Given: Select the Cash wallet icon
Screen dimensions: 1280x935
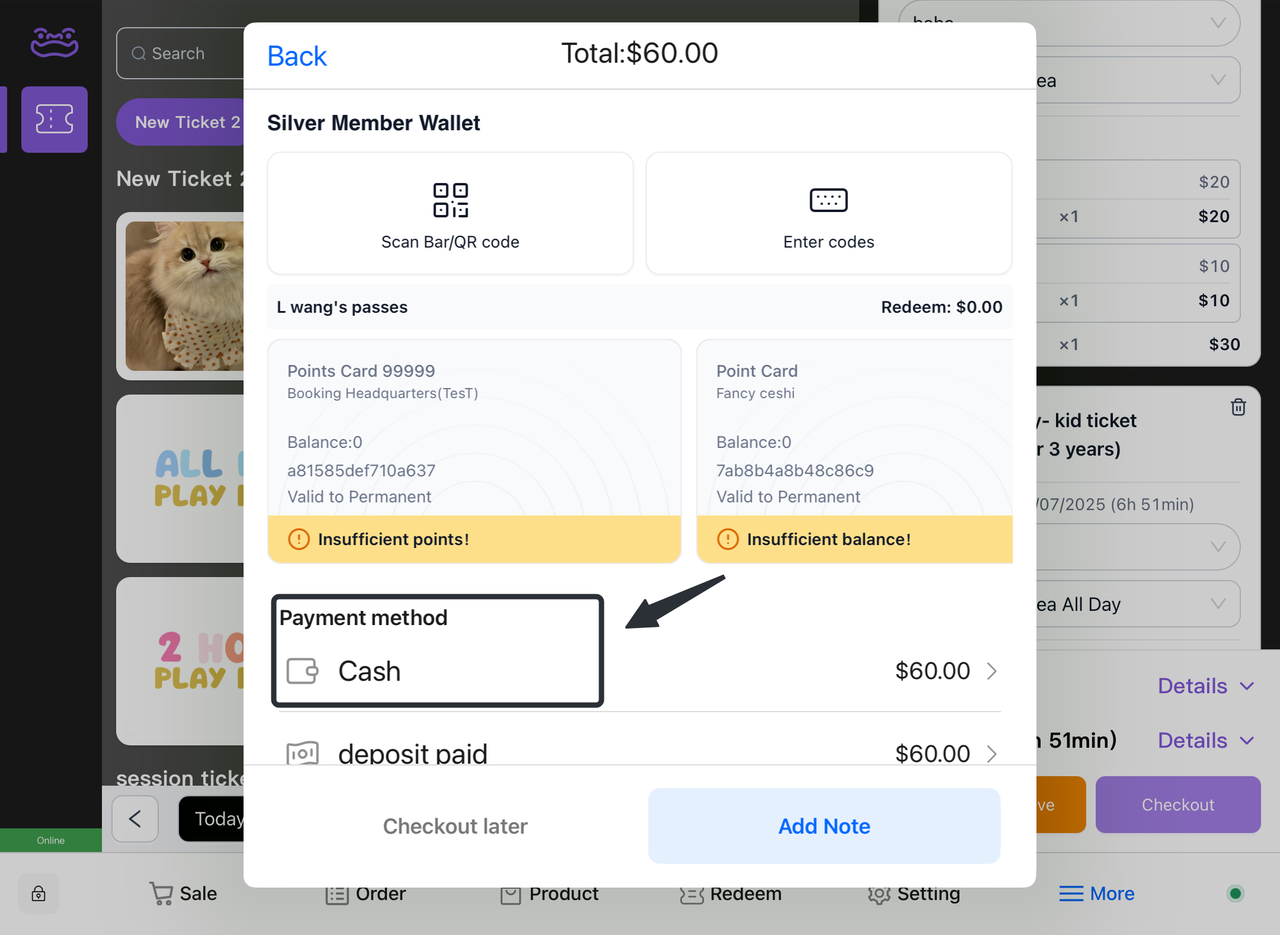Looking at the screenshot, I should (302, 671).
